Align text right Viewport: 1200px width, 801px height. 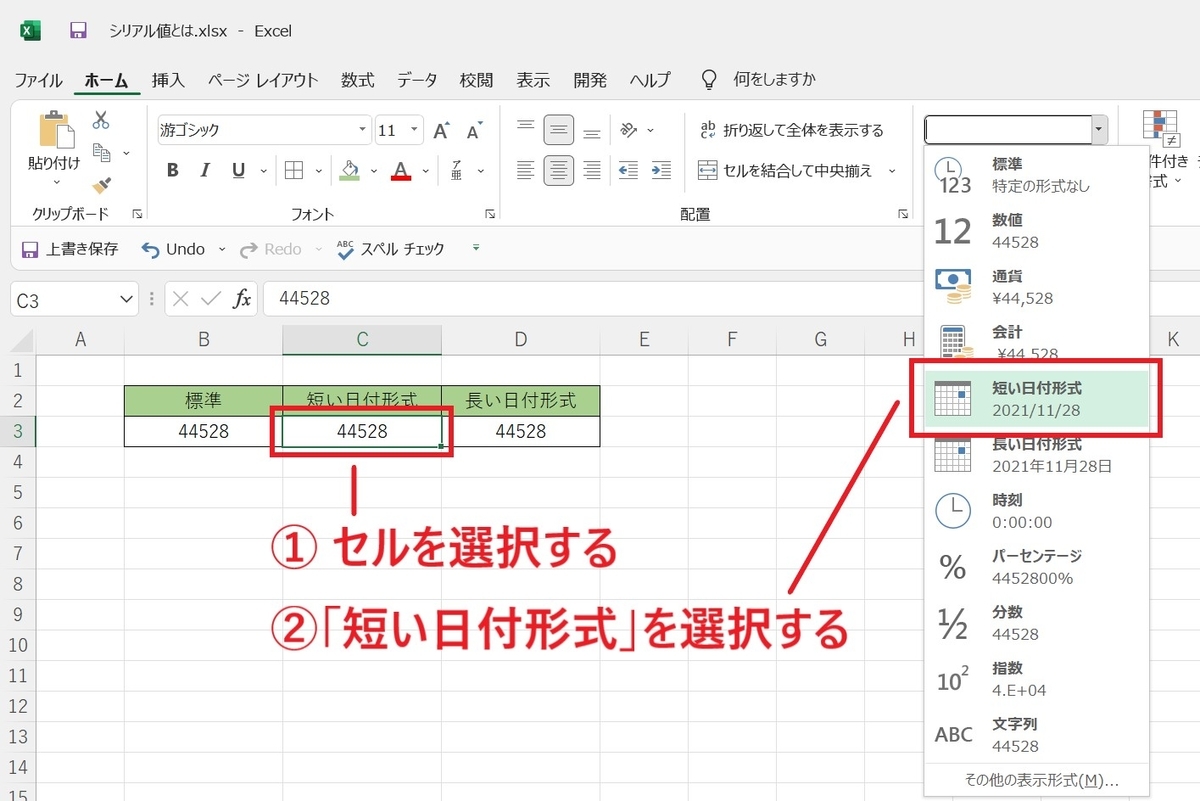(592, 170)
